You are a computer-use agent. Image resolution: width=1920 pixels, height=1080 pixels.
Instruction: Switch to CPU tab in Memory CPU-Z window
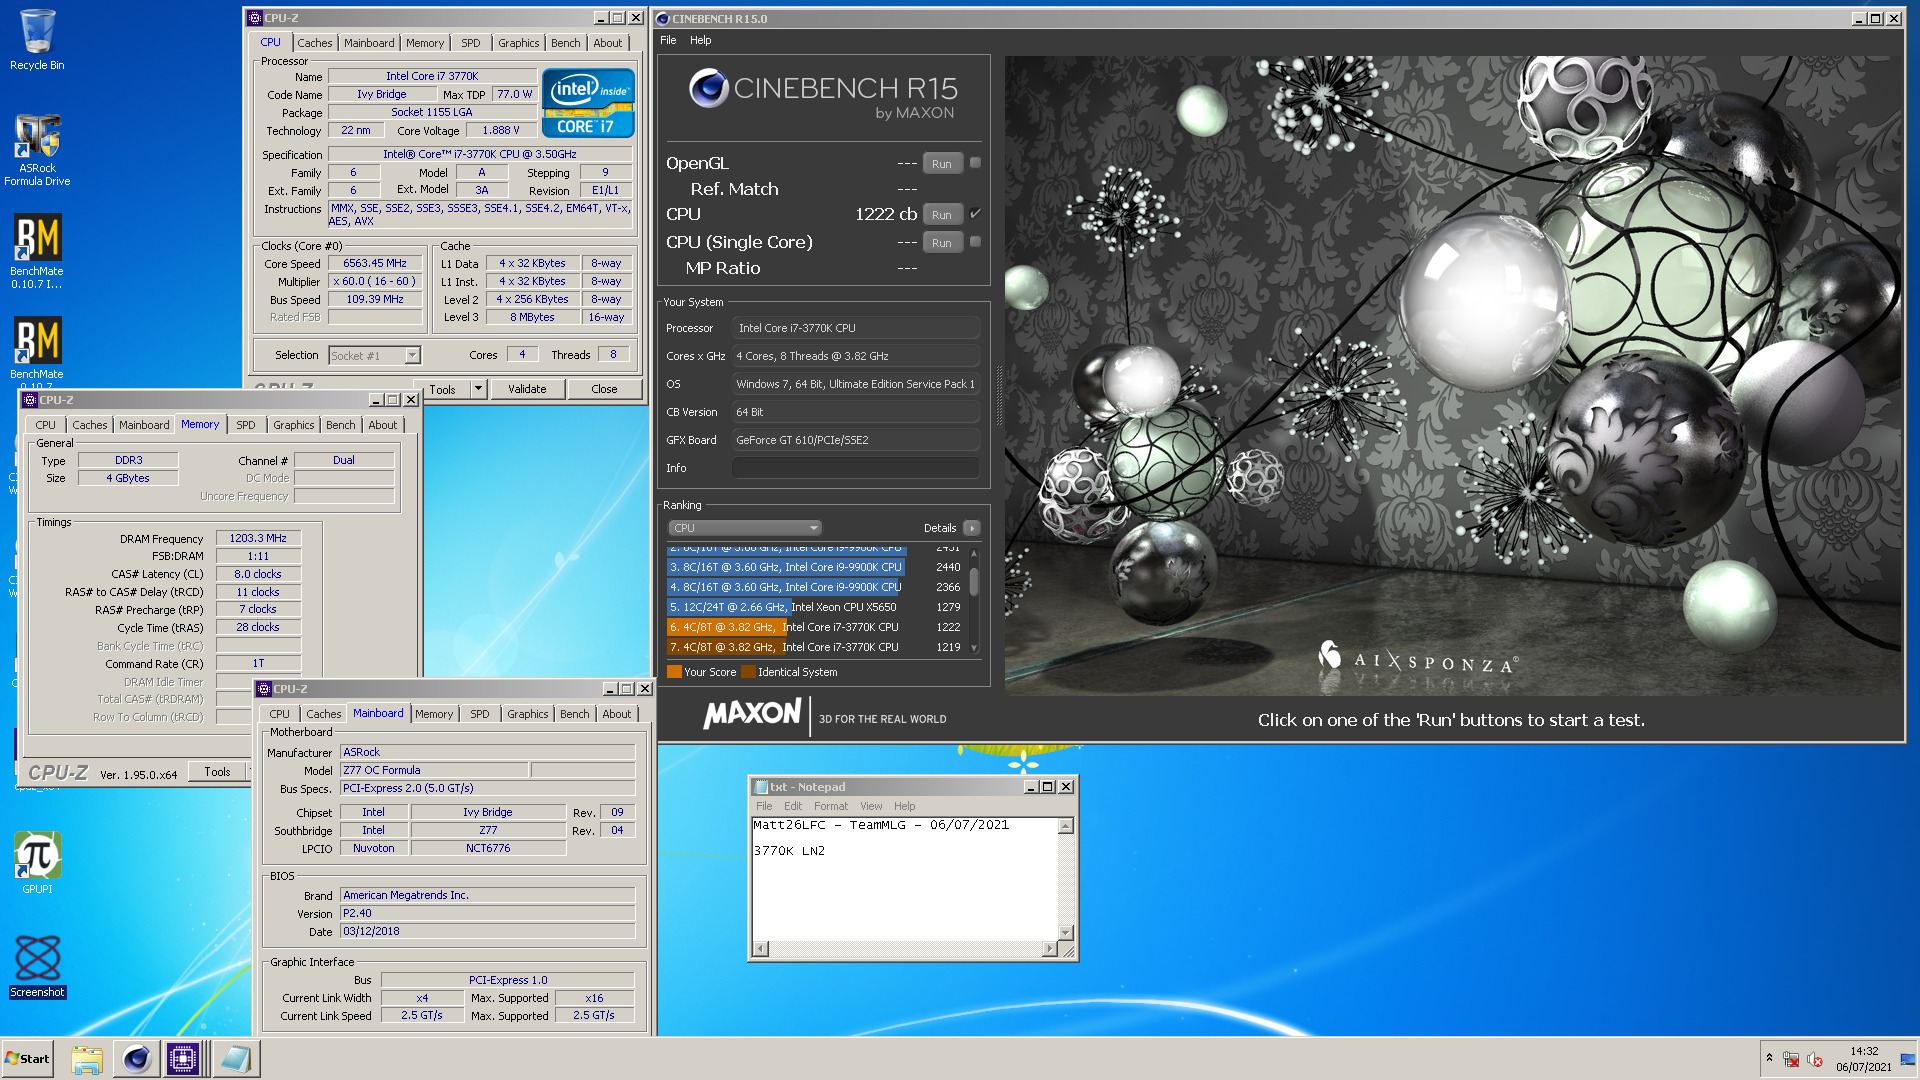[x=46, y=425]
